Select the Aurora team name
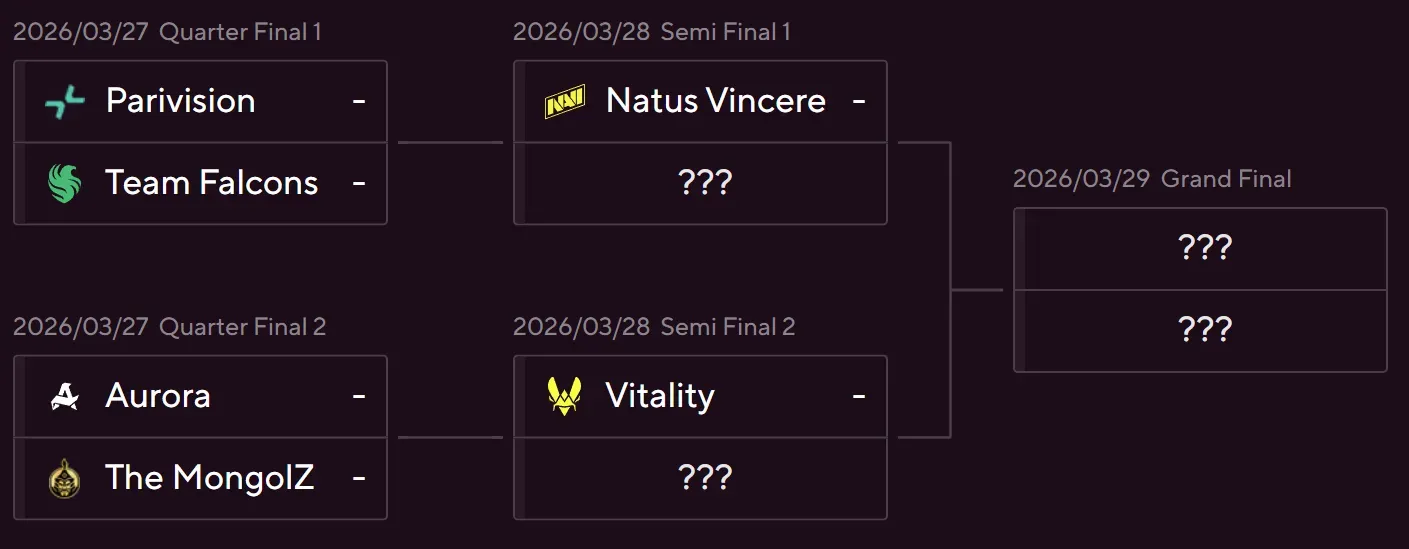The height and width of the screenshot is (549, 1409). pos(158,396)
